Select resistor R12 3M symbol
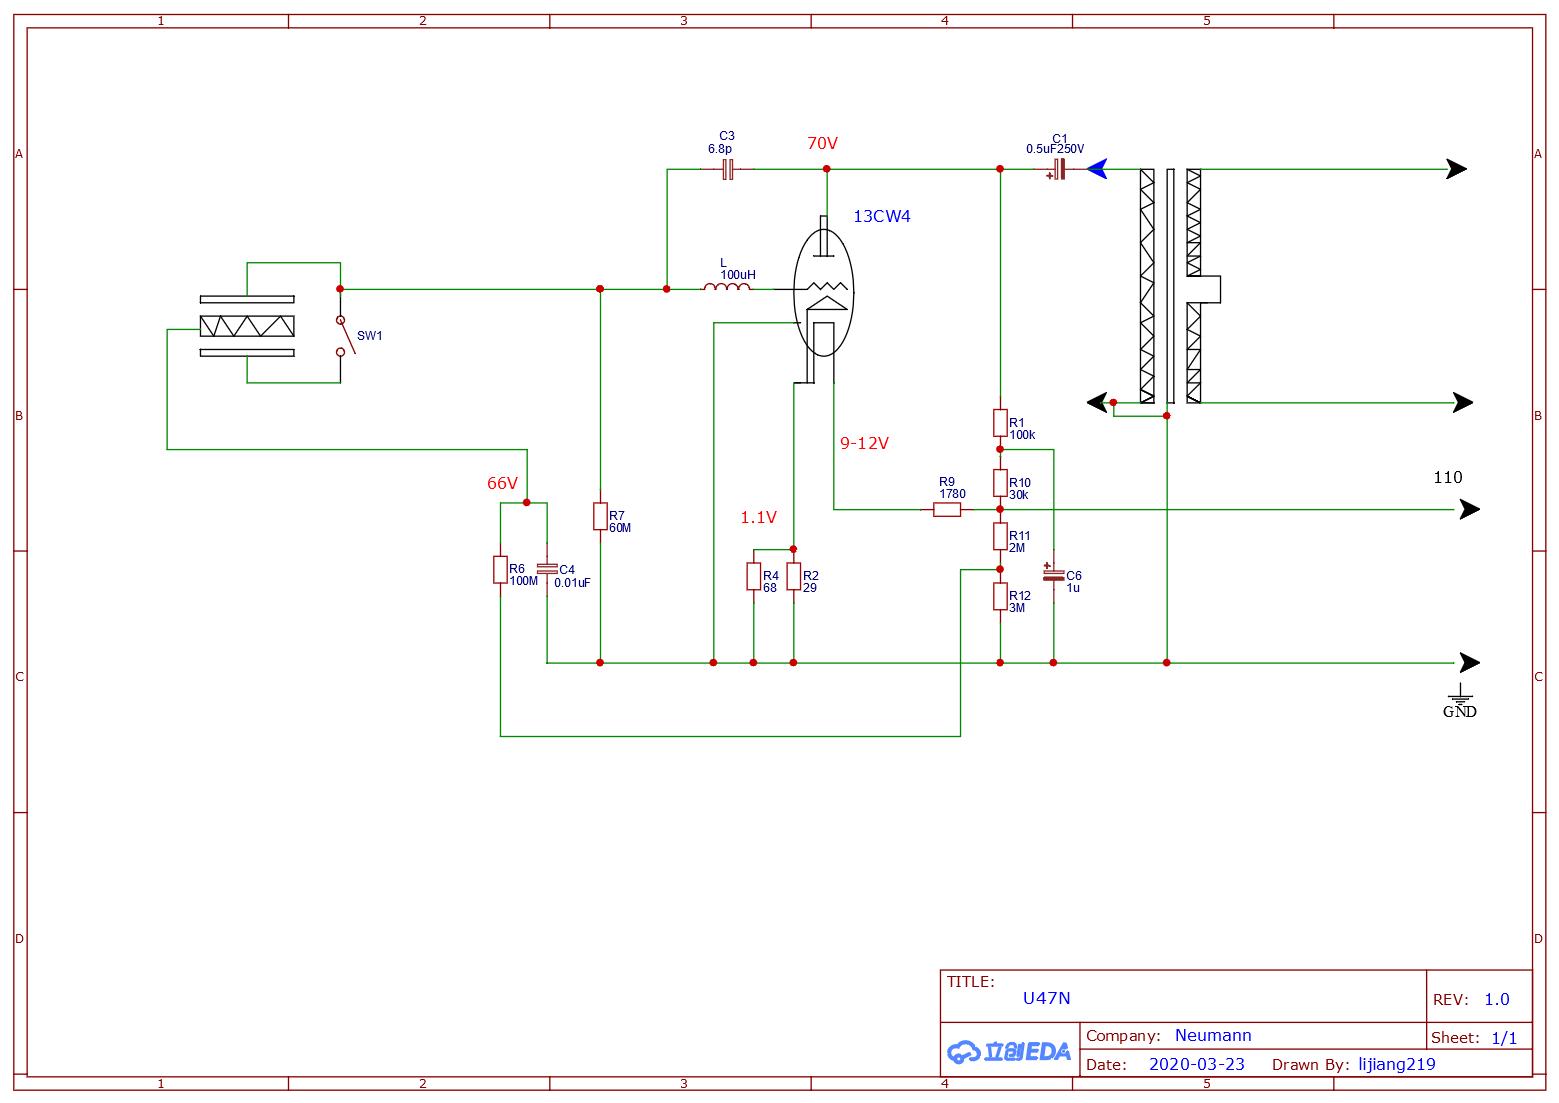 click(1000, 596)
